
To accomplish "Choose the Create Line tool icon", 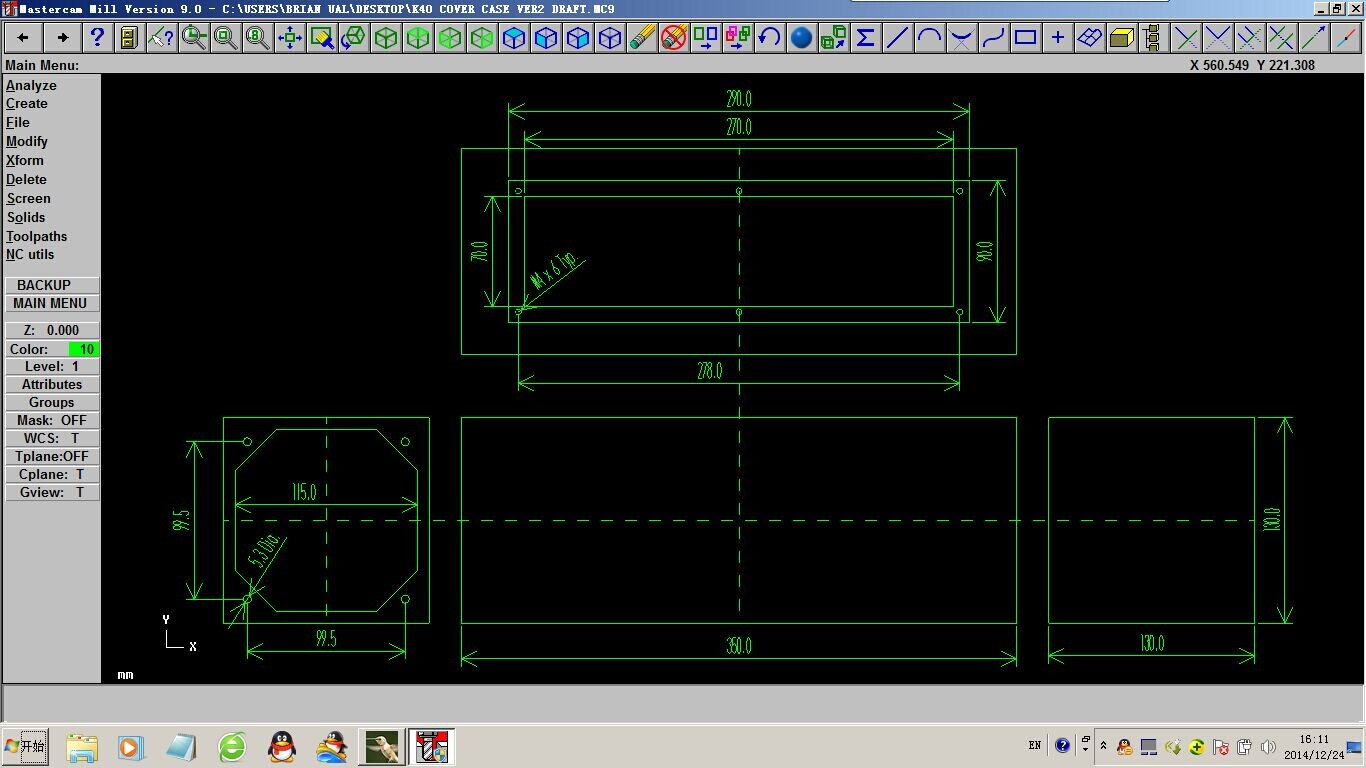I will tap(897, 38).
